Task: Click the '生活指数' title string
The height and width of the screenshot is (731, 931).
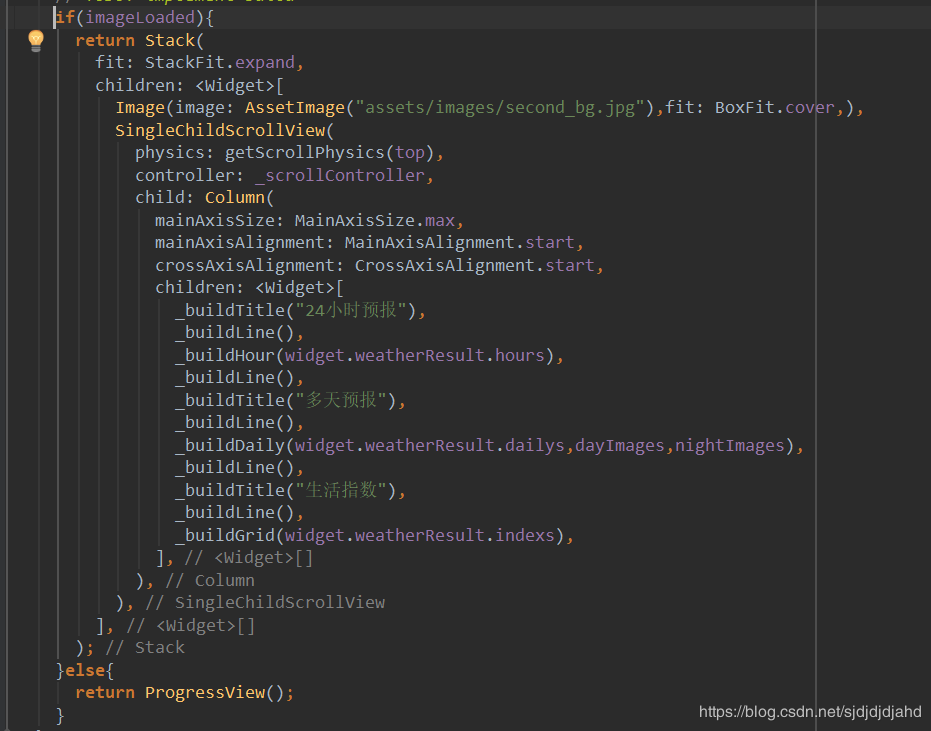Action: point(341,490)
